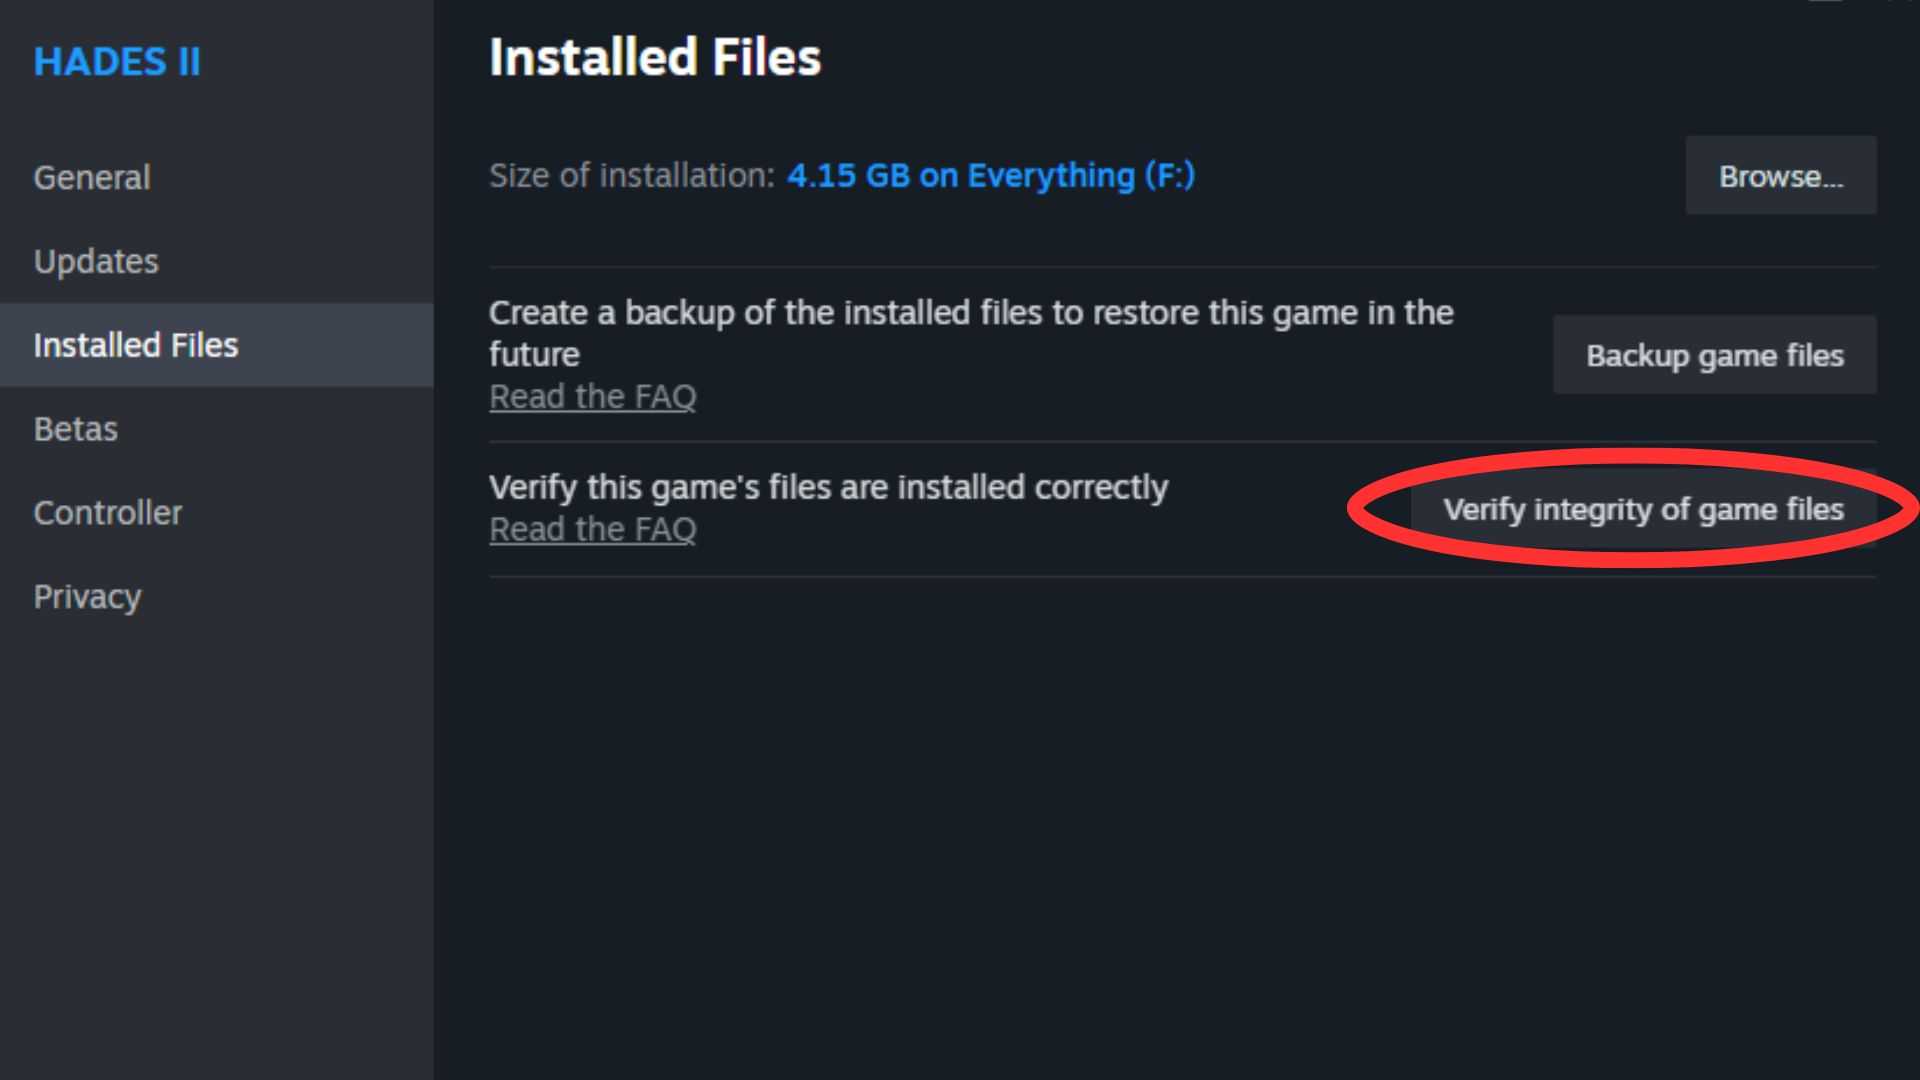Read the FAQ for file verification
The width and height of the screenshot is (1920, 1080).
(592, 529)
